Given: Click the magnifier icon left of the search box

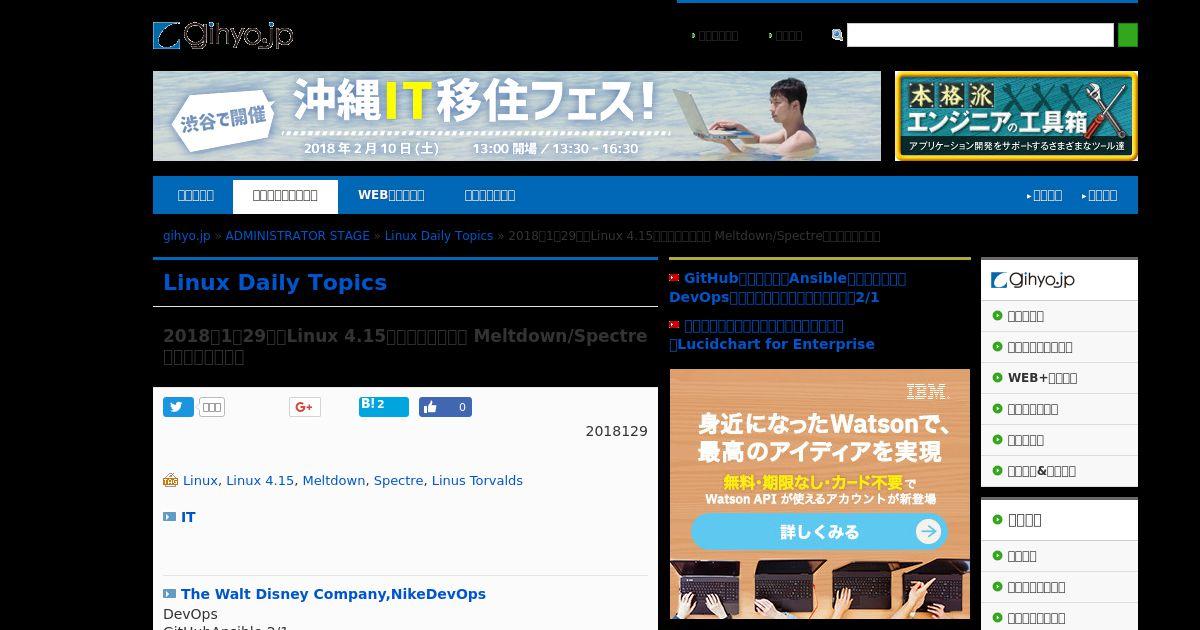Looking at the screenshot, I should (x=837, y=35).
